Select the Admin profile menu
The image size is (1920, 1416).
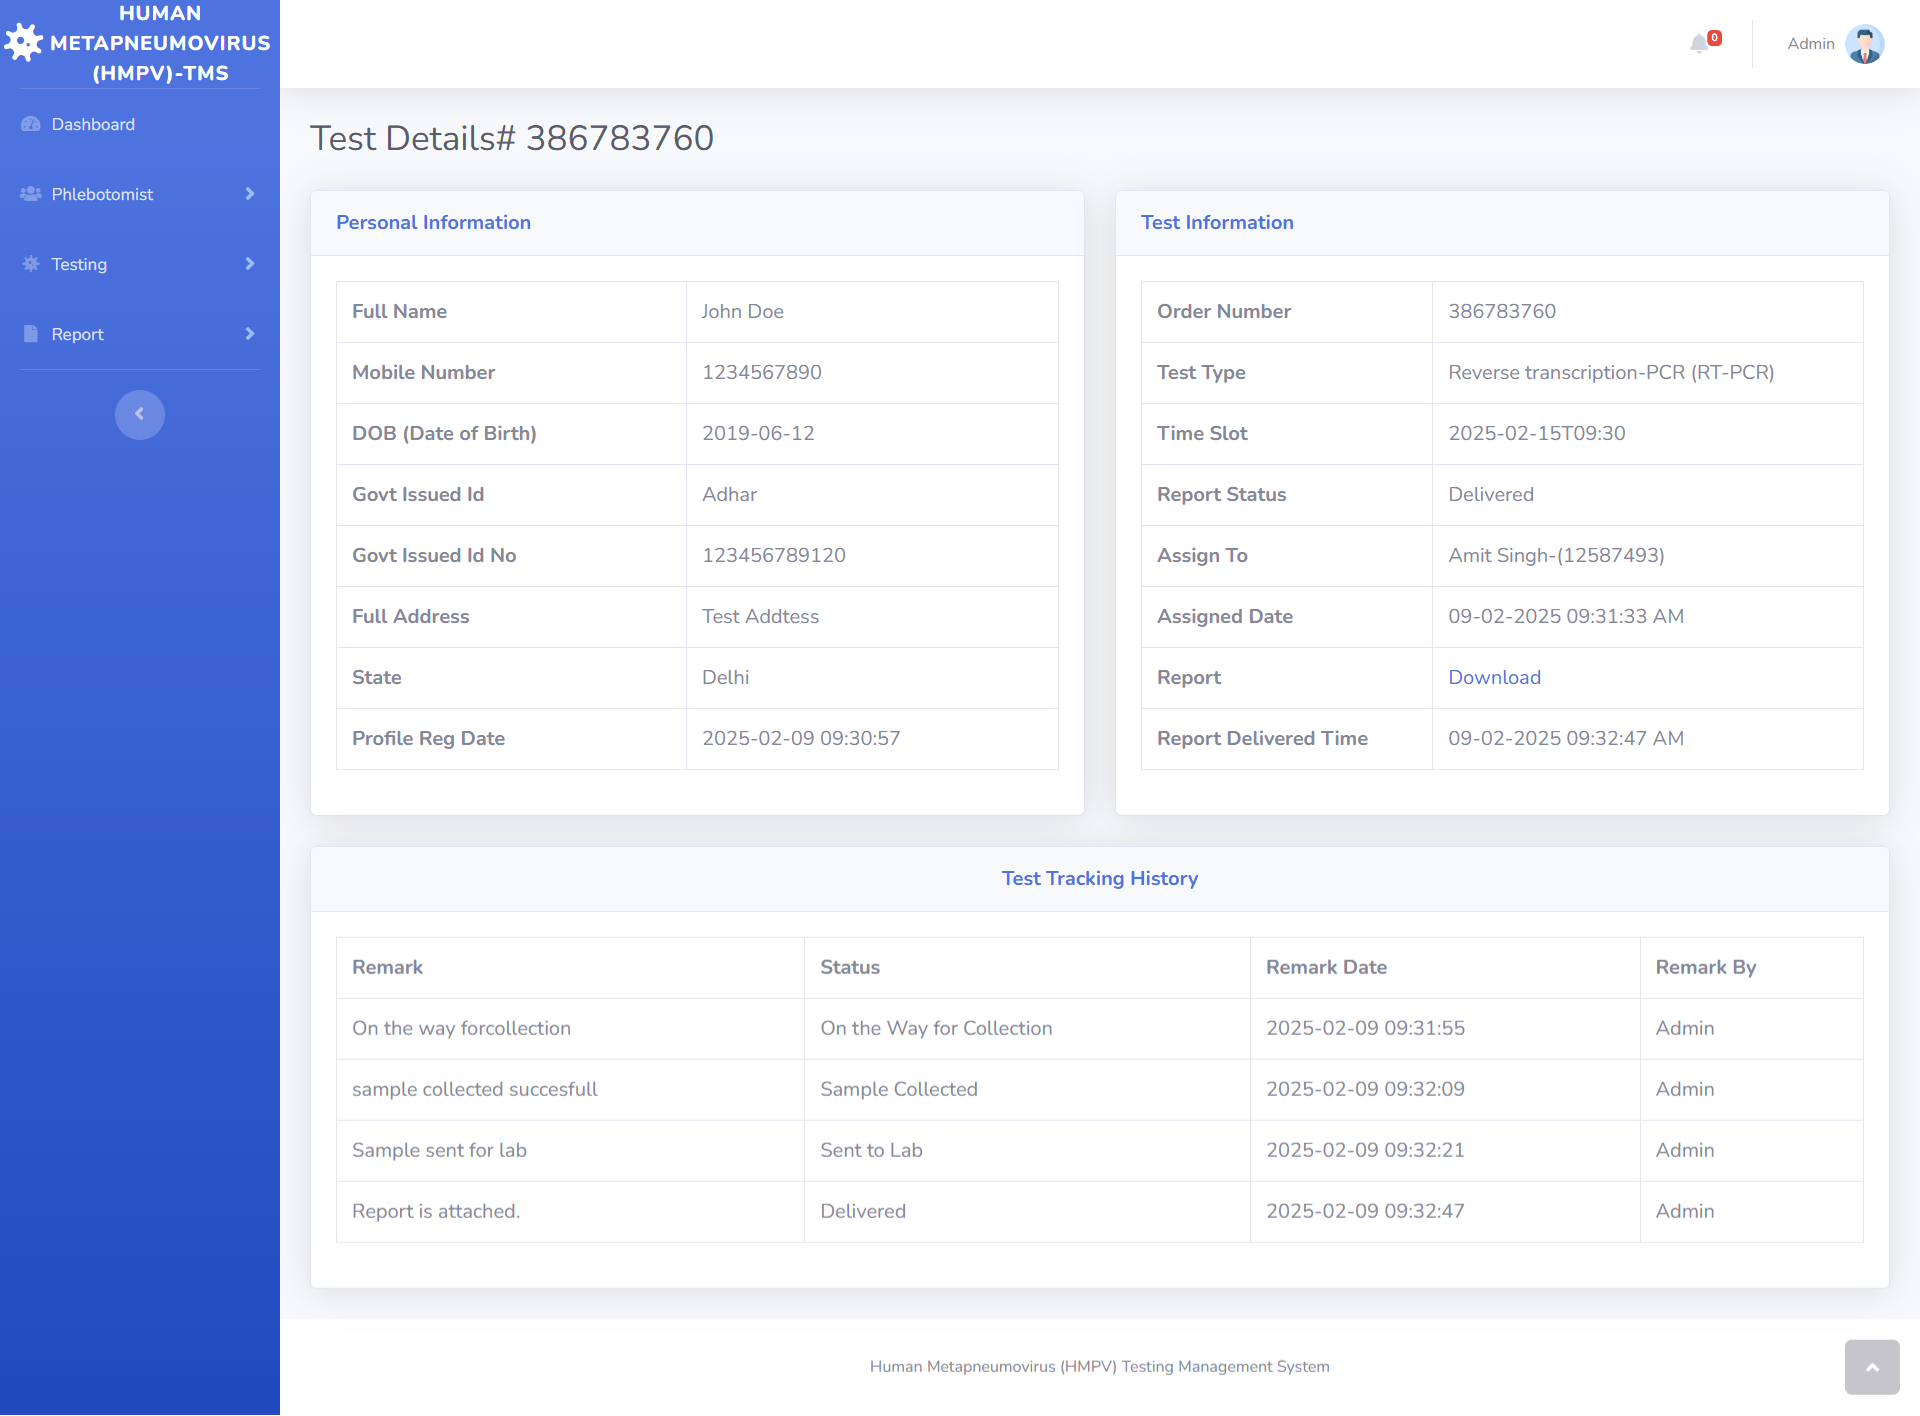(1811, 43)
